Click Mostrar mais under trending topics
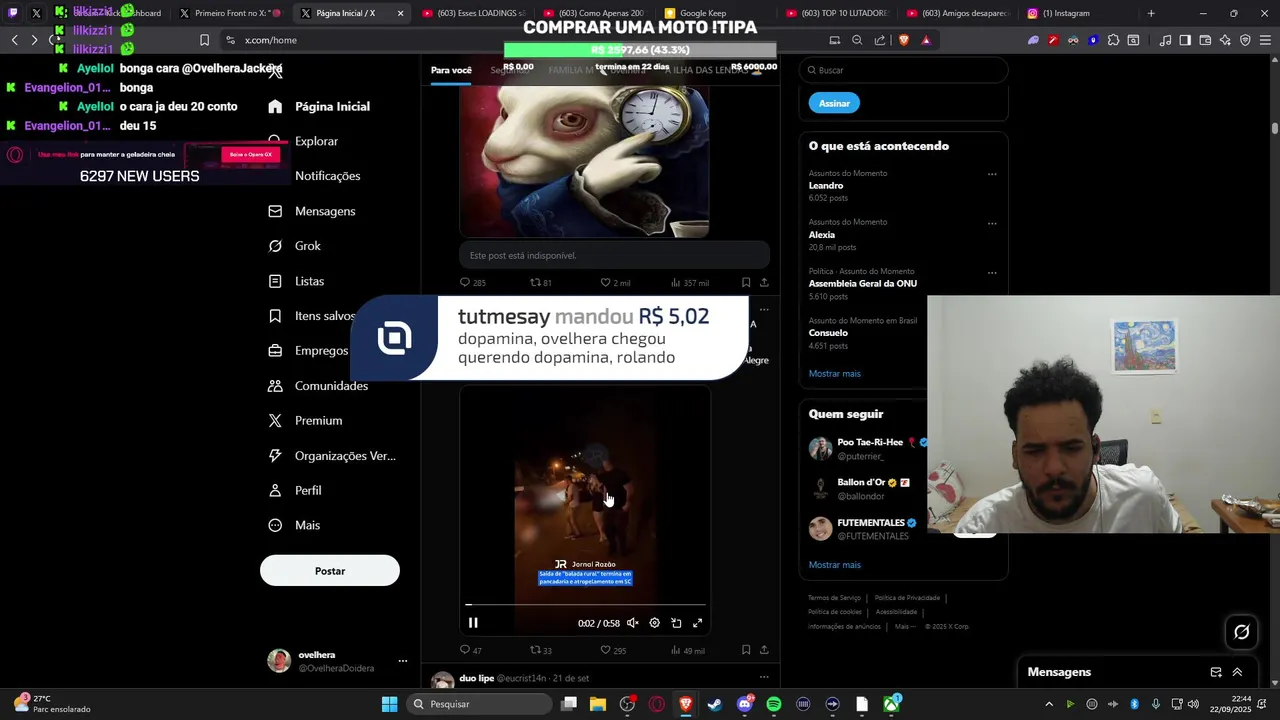The image size is (1280, 720). [x=835, y=374]
